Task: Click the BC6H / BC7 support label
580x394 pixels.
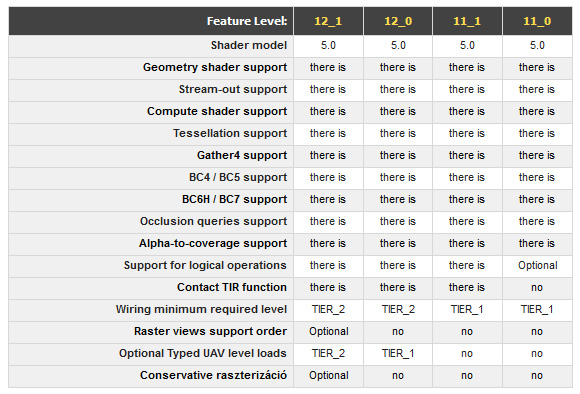Action: click(234, 199)
